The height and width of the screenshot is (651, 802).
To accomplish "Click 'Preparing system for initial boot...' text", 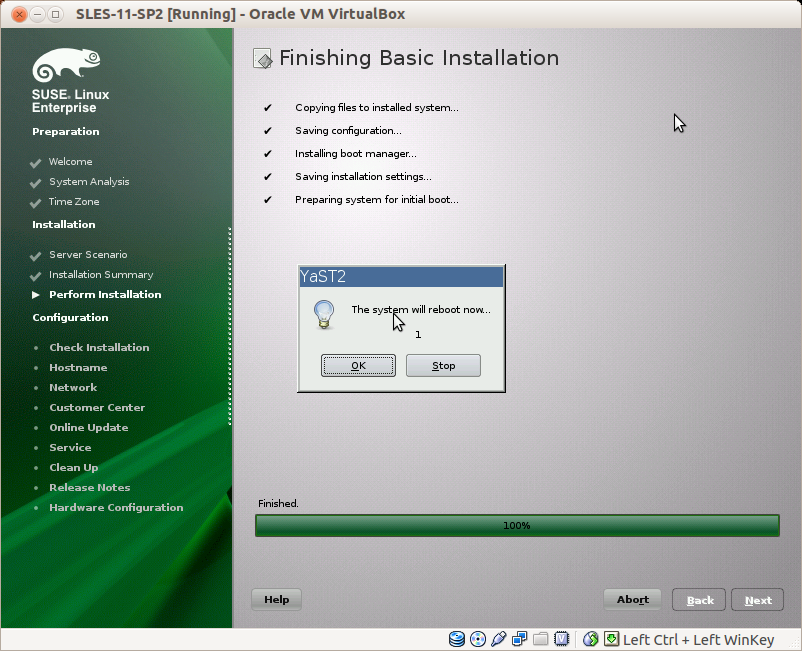I will (377, 199).
